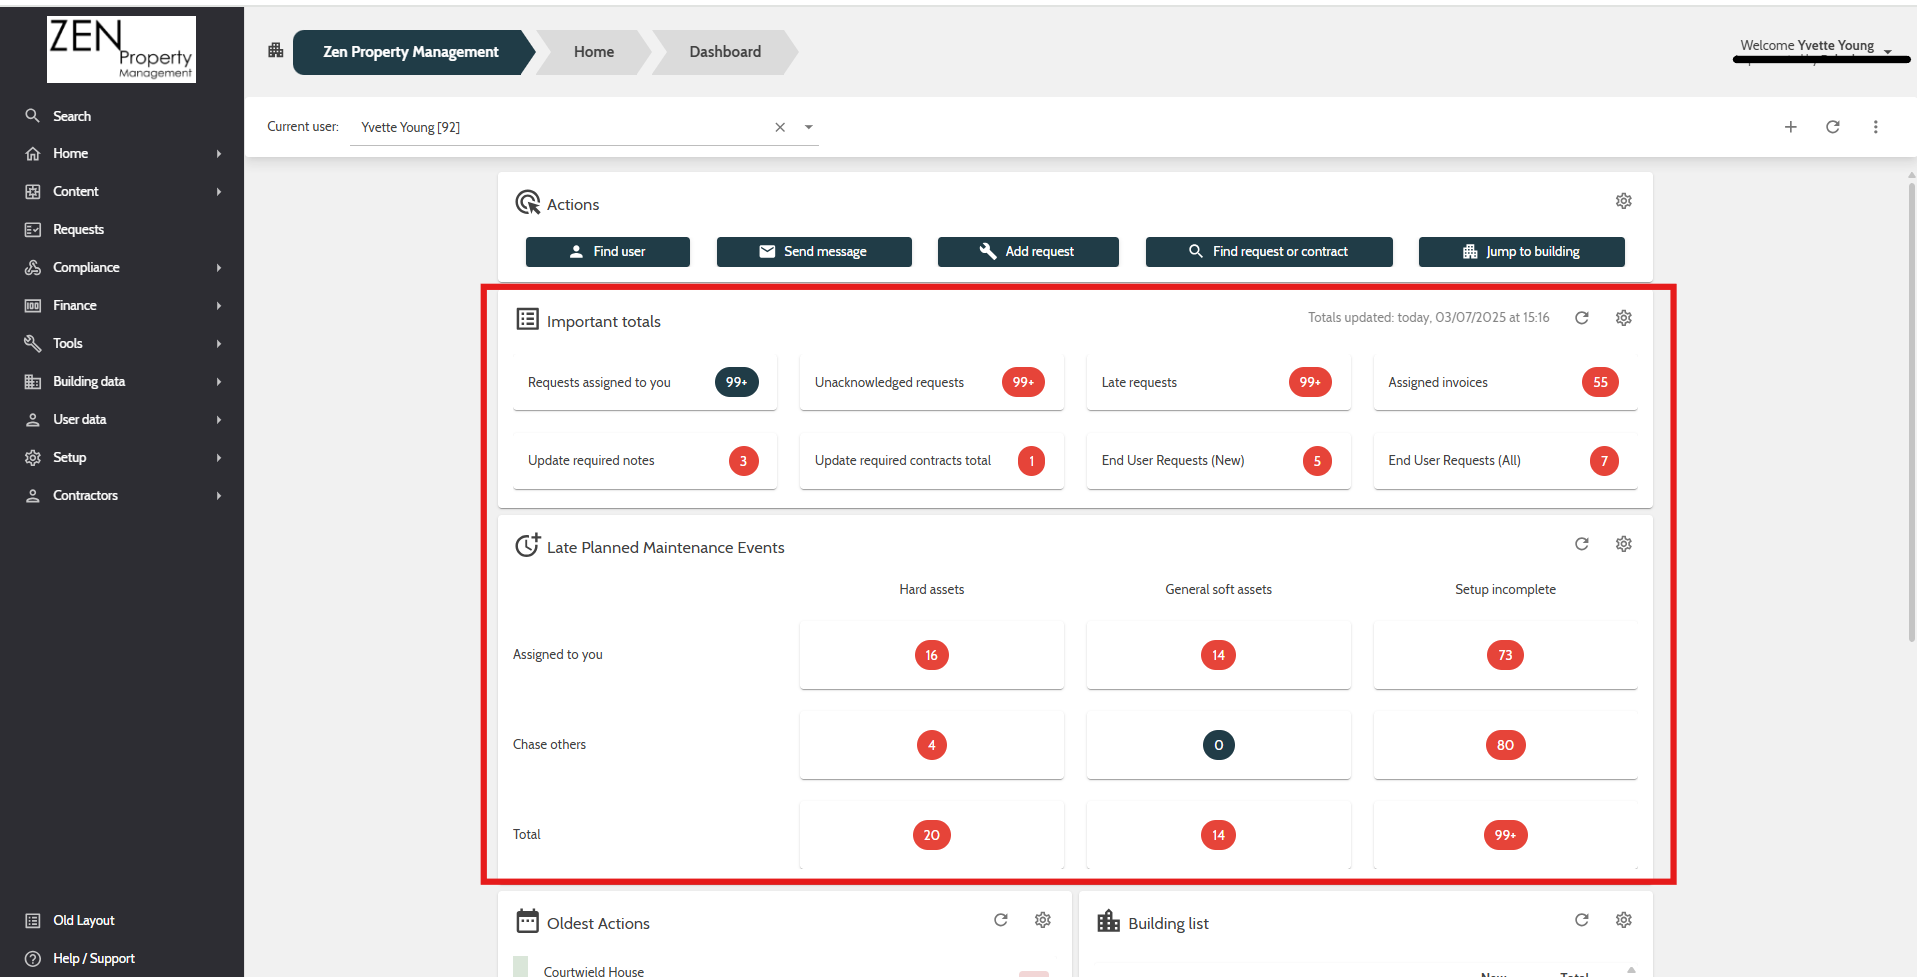Screen dimensions: 1917x977
Task: Open Important totals settings gear
Action: (x=1624, y=318)
